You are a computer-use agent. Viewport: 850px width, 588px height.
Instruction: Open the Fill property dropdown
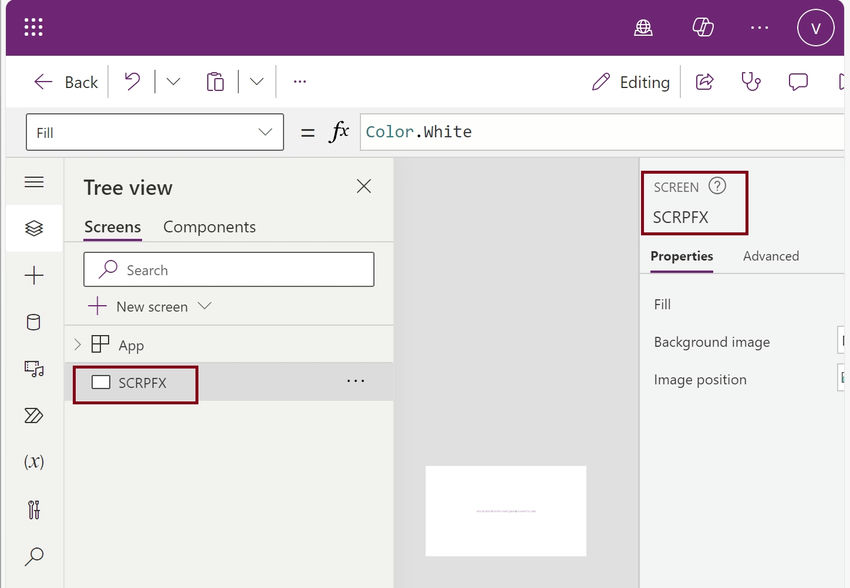154,132
